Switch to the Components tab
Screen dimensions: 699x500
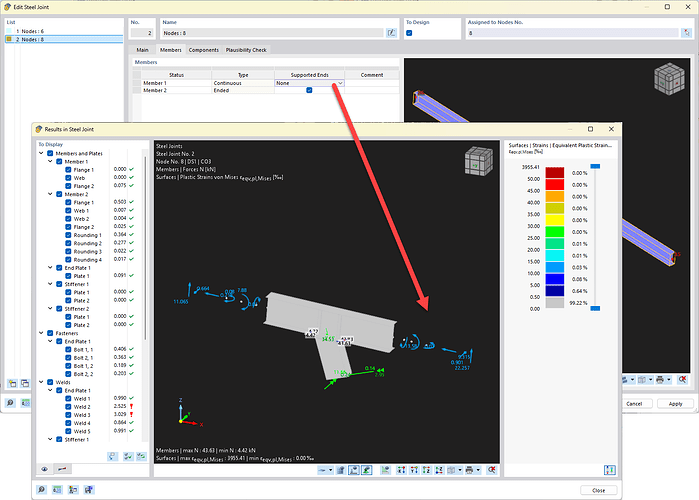point(203,49)
